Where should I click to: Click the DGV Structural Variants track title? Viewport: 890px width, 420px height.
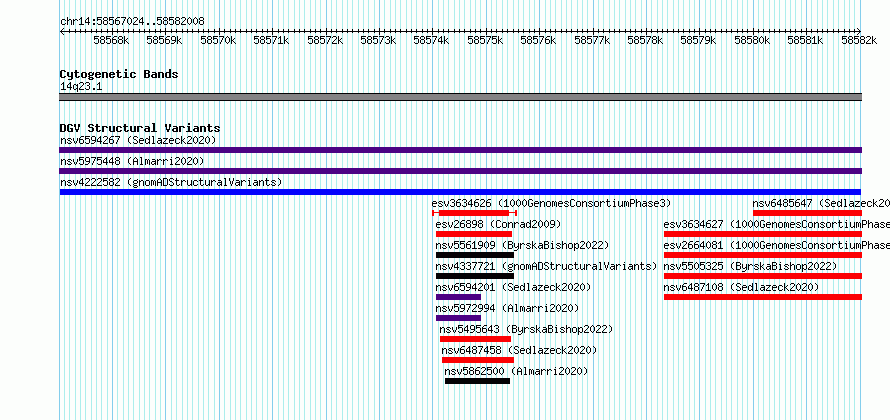[x=140, y=128]
